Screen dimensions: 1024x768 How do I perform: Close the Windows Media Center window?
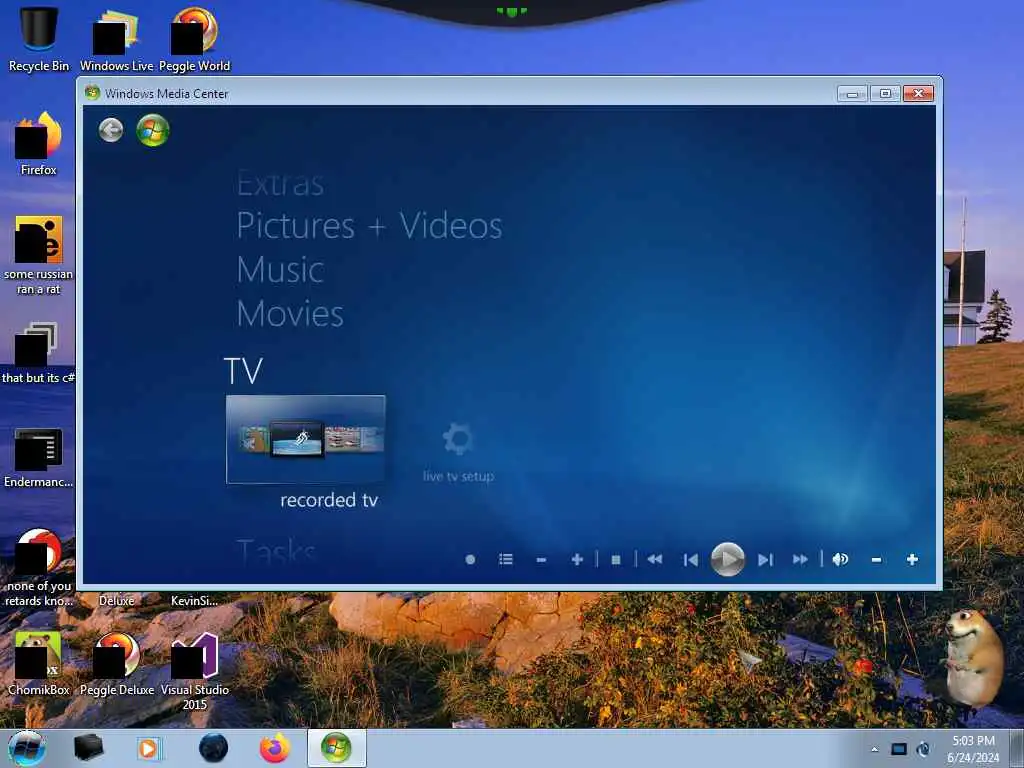click(x=918, y=94)
